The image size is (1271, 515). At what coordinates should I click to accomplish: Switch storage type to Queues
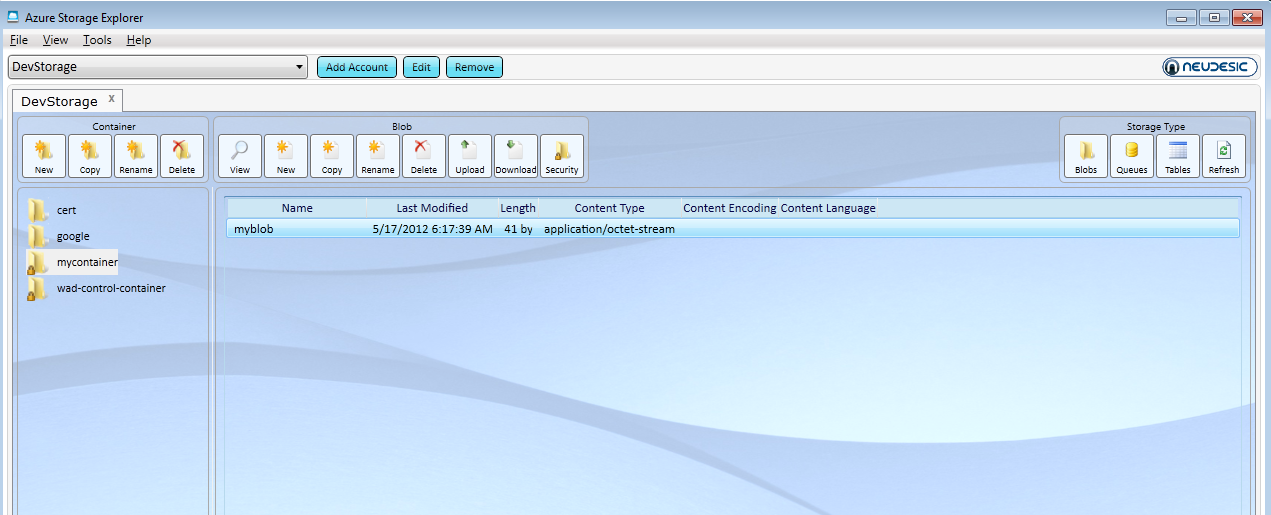tap(1132, 156)
